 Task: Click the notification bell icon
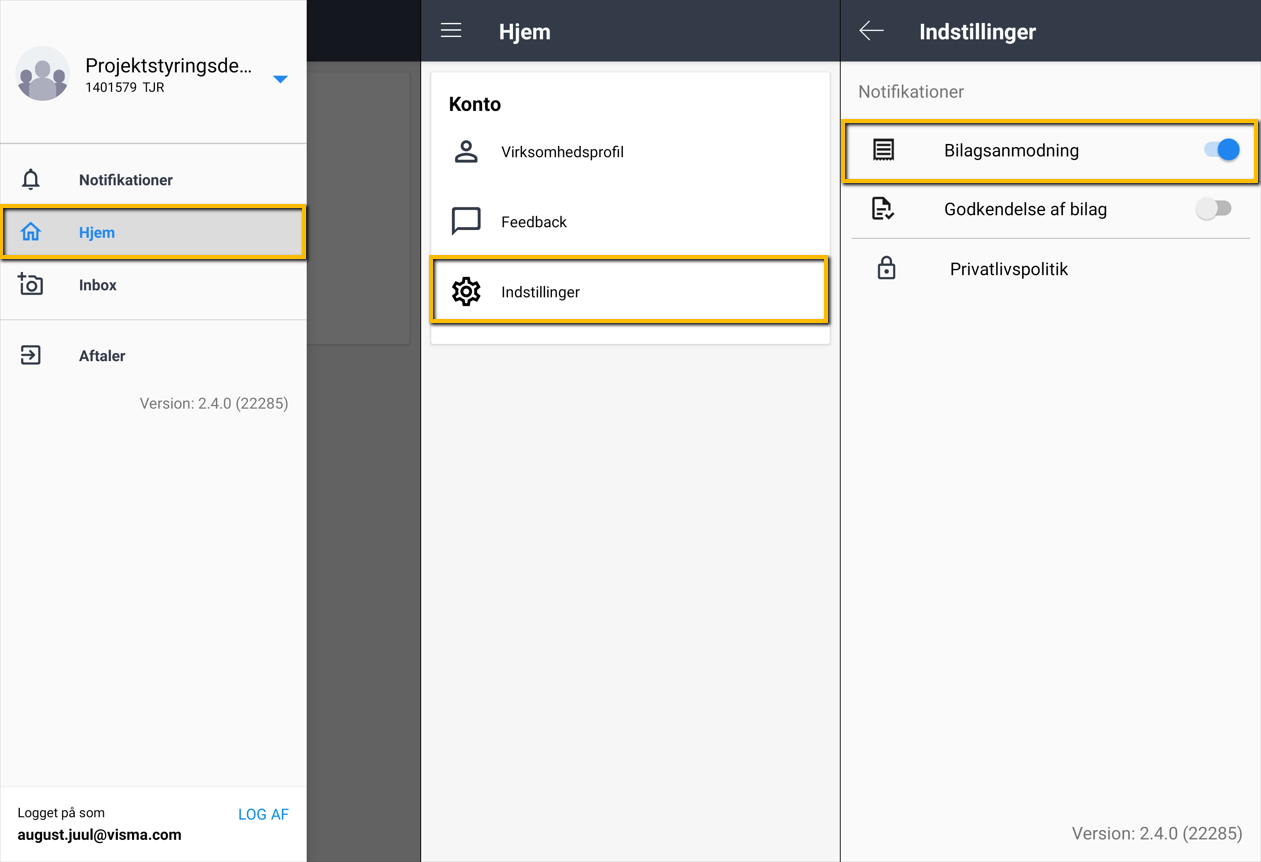31,180
